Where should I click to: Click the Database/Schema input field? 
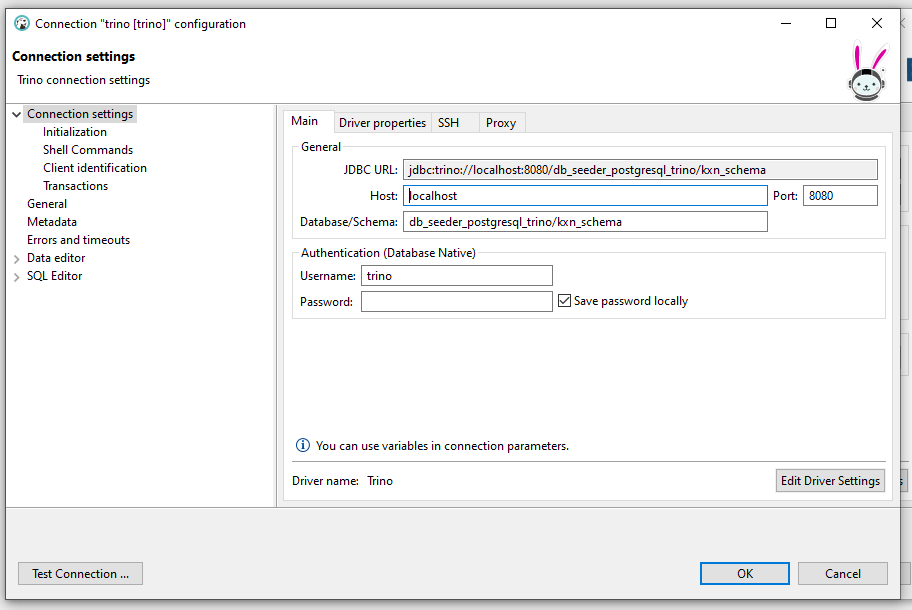(x=585, y=222)
